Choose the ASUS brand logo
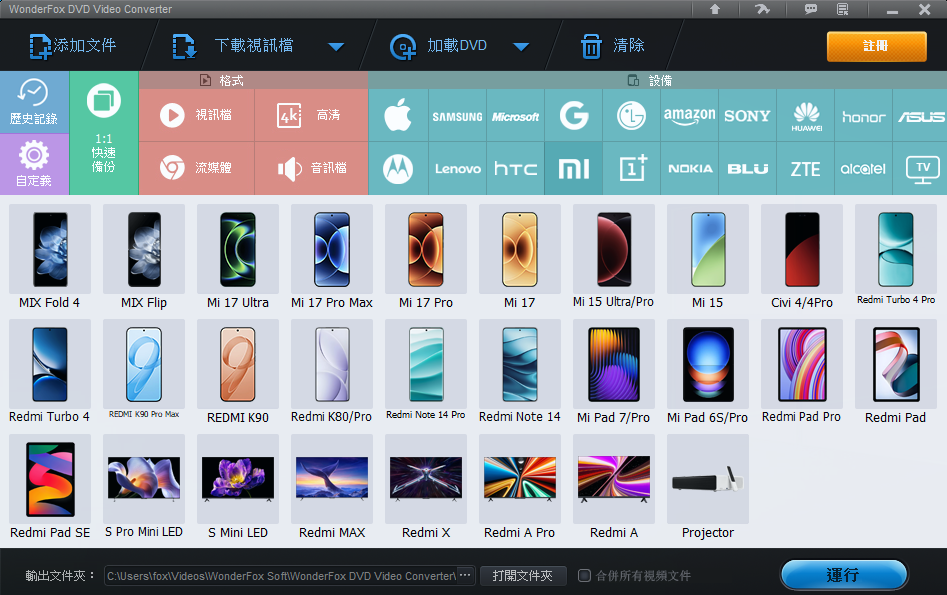The image size is (947, 595). tap(920, 115)
